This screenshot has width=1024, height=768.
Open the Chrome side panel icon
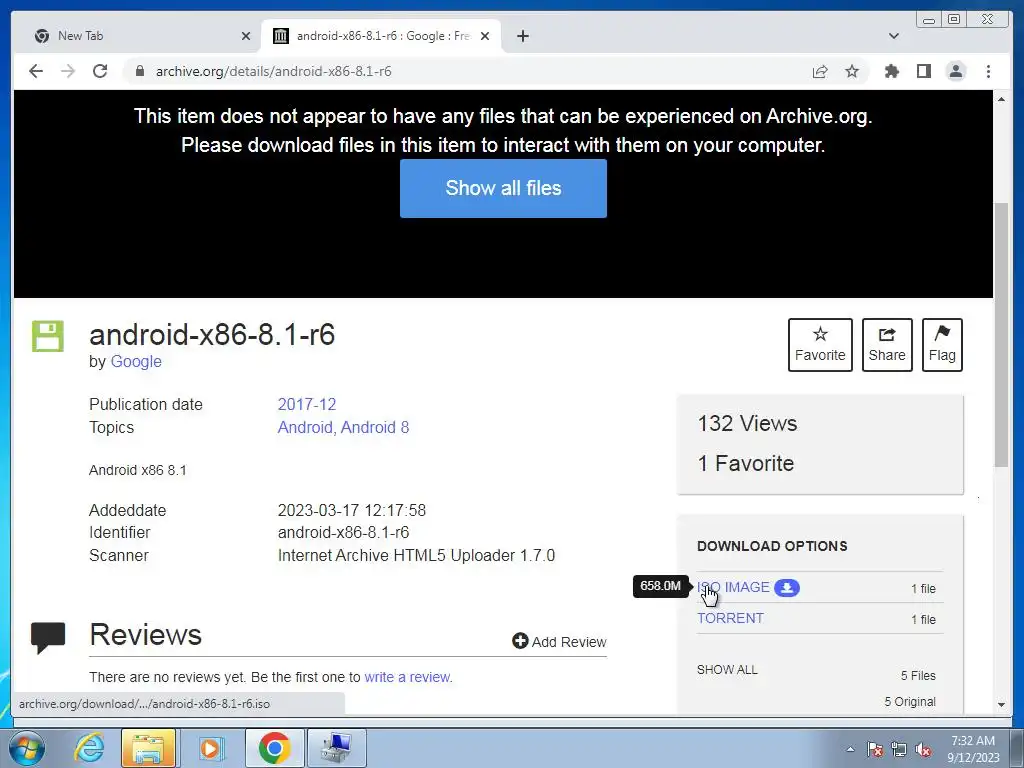(x=923, y=71)
